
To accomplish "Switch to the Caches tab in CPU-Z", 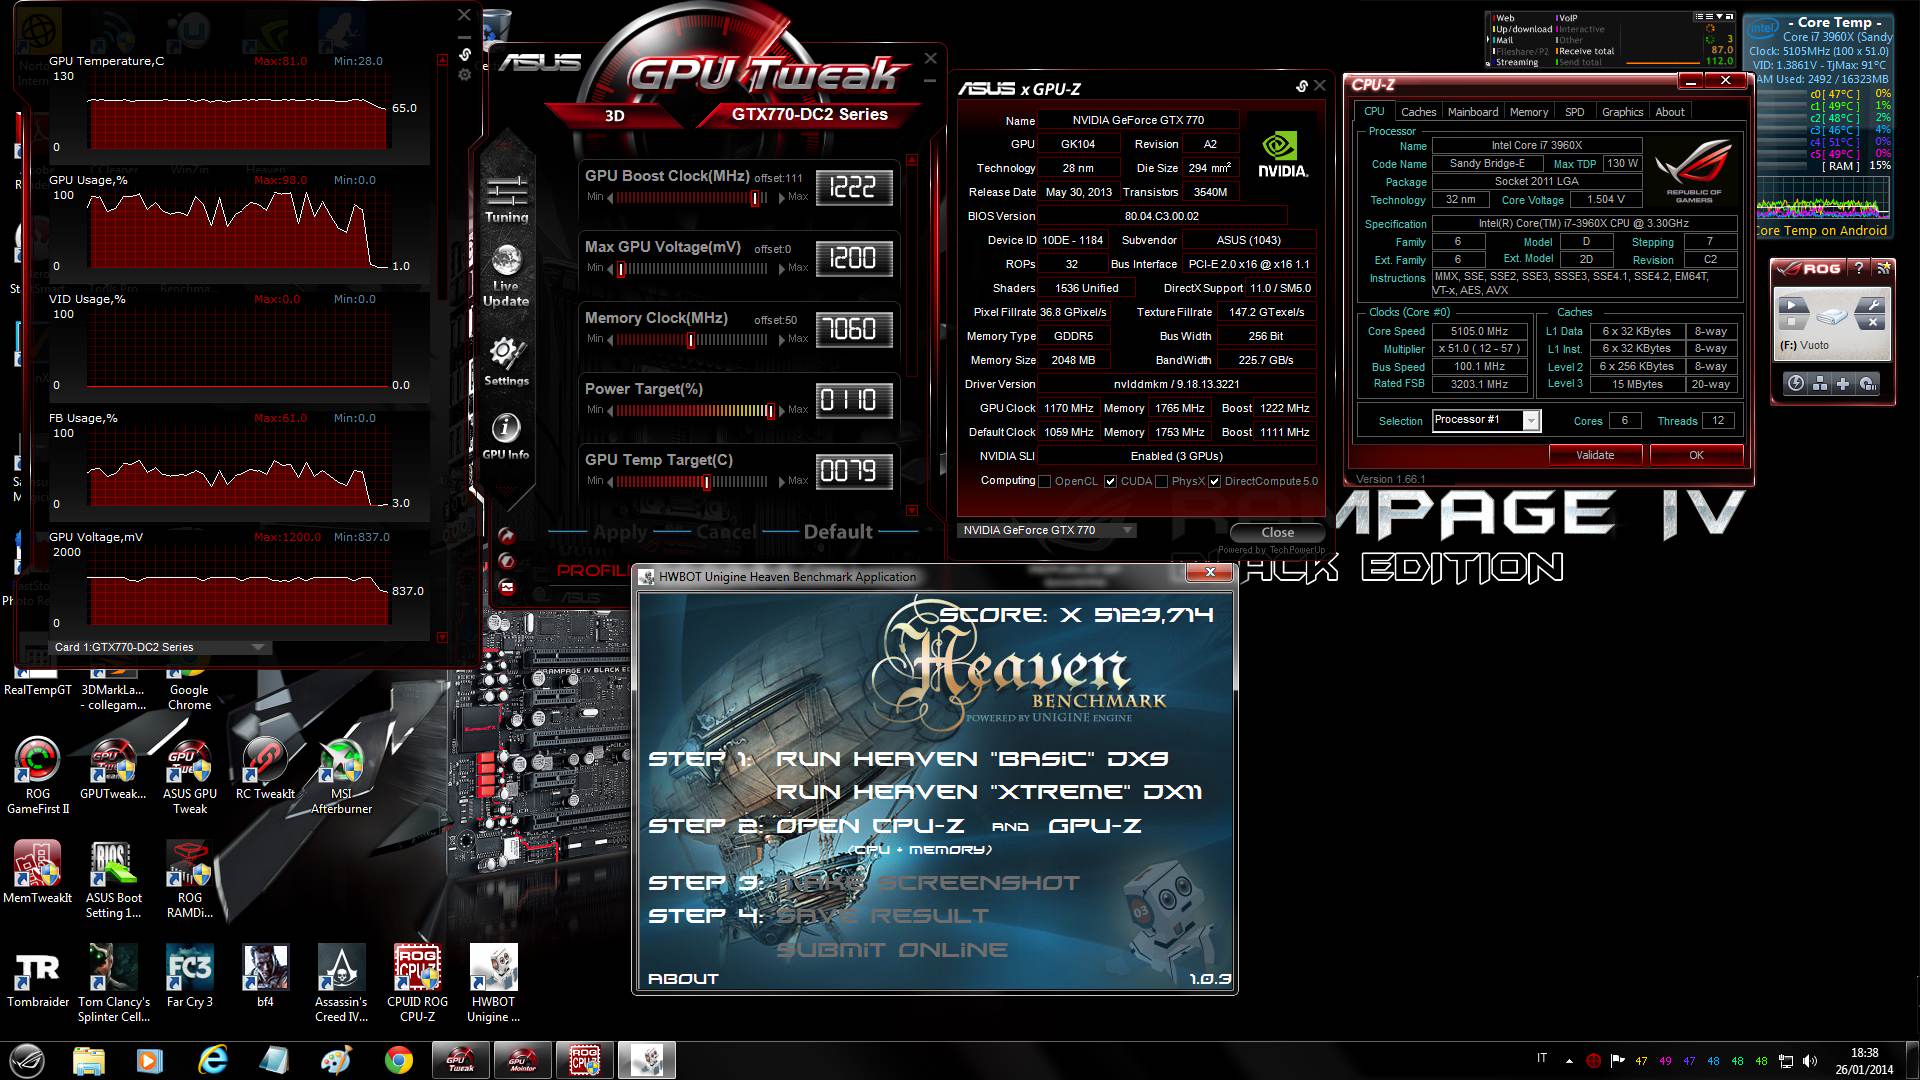I will 1418,112.
